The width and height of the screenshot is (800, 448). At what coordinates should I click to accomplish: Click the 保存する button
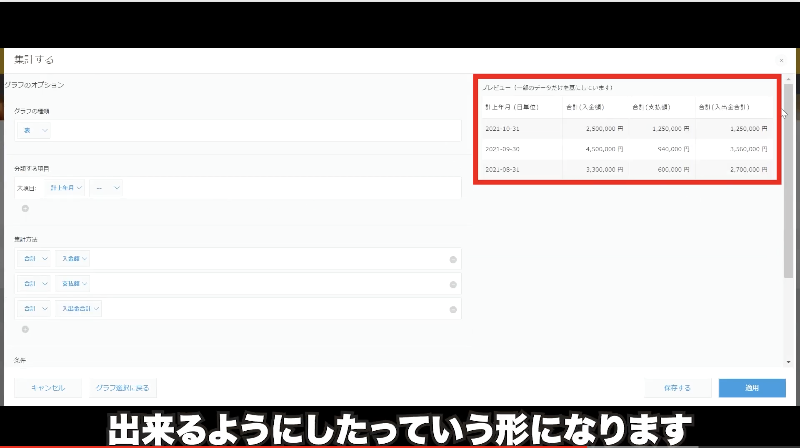pyautogui.click(x=675, y=387)
